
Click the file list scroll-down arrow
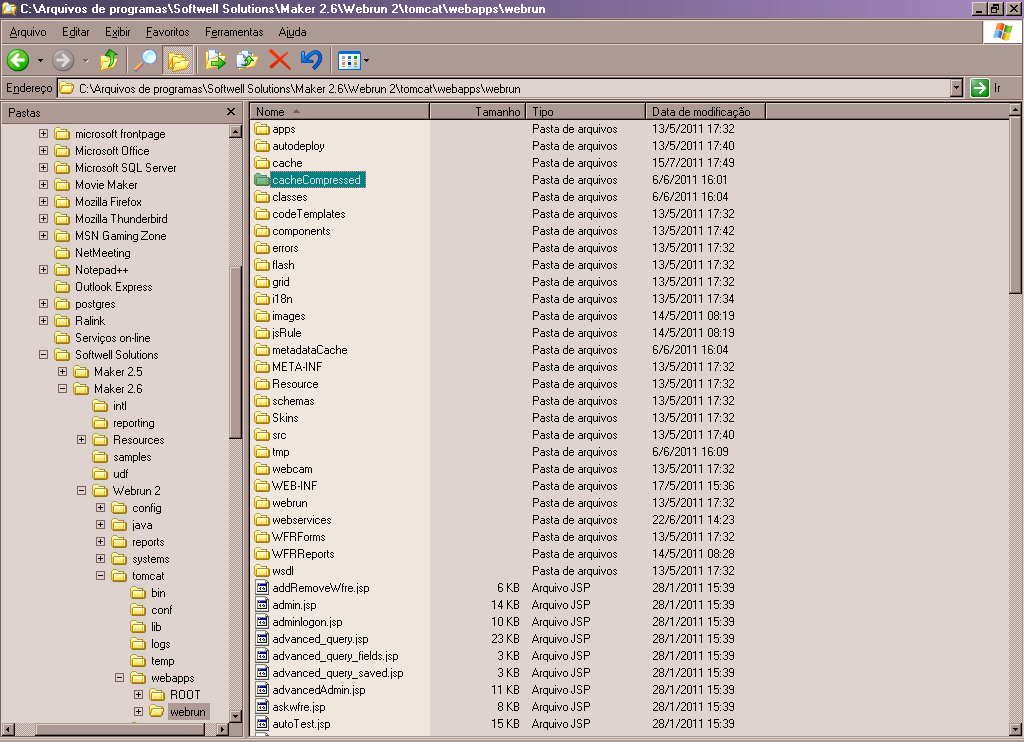1016,729
